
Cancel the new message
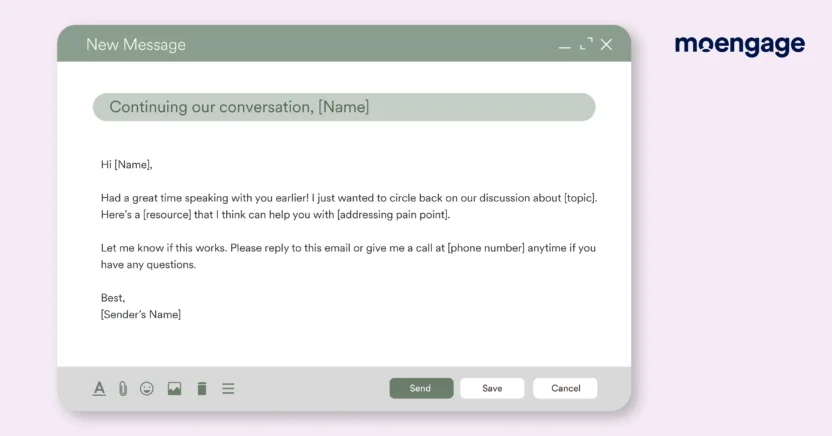(565, 388)
